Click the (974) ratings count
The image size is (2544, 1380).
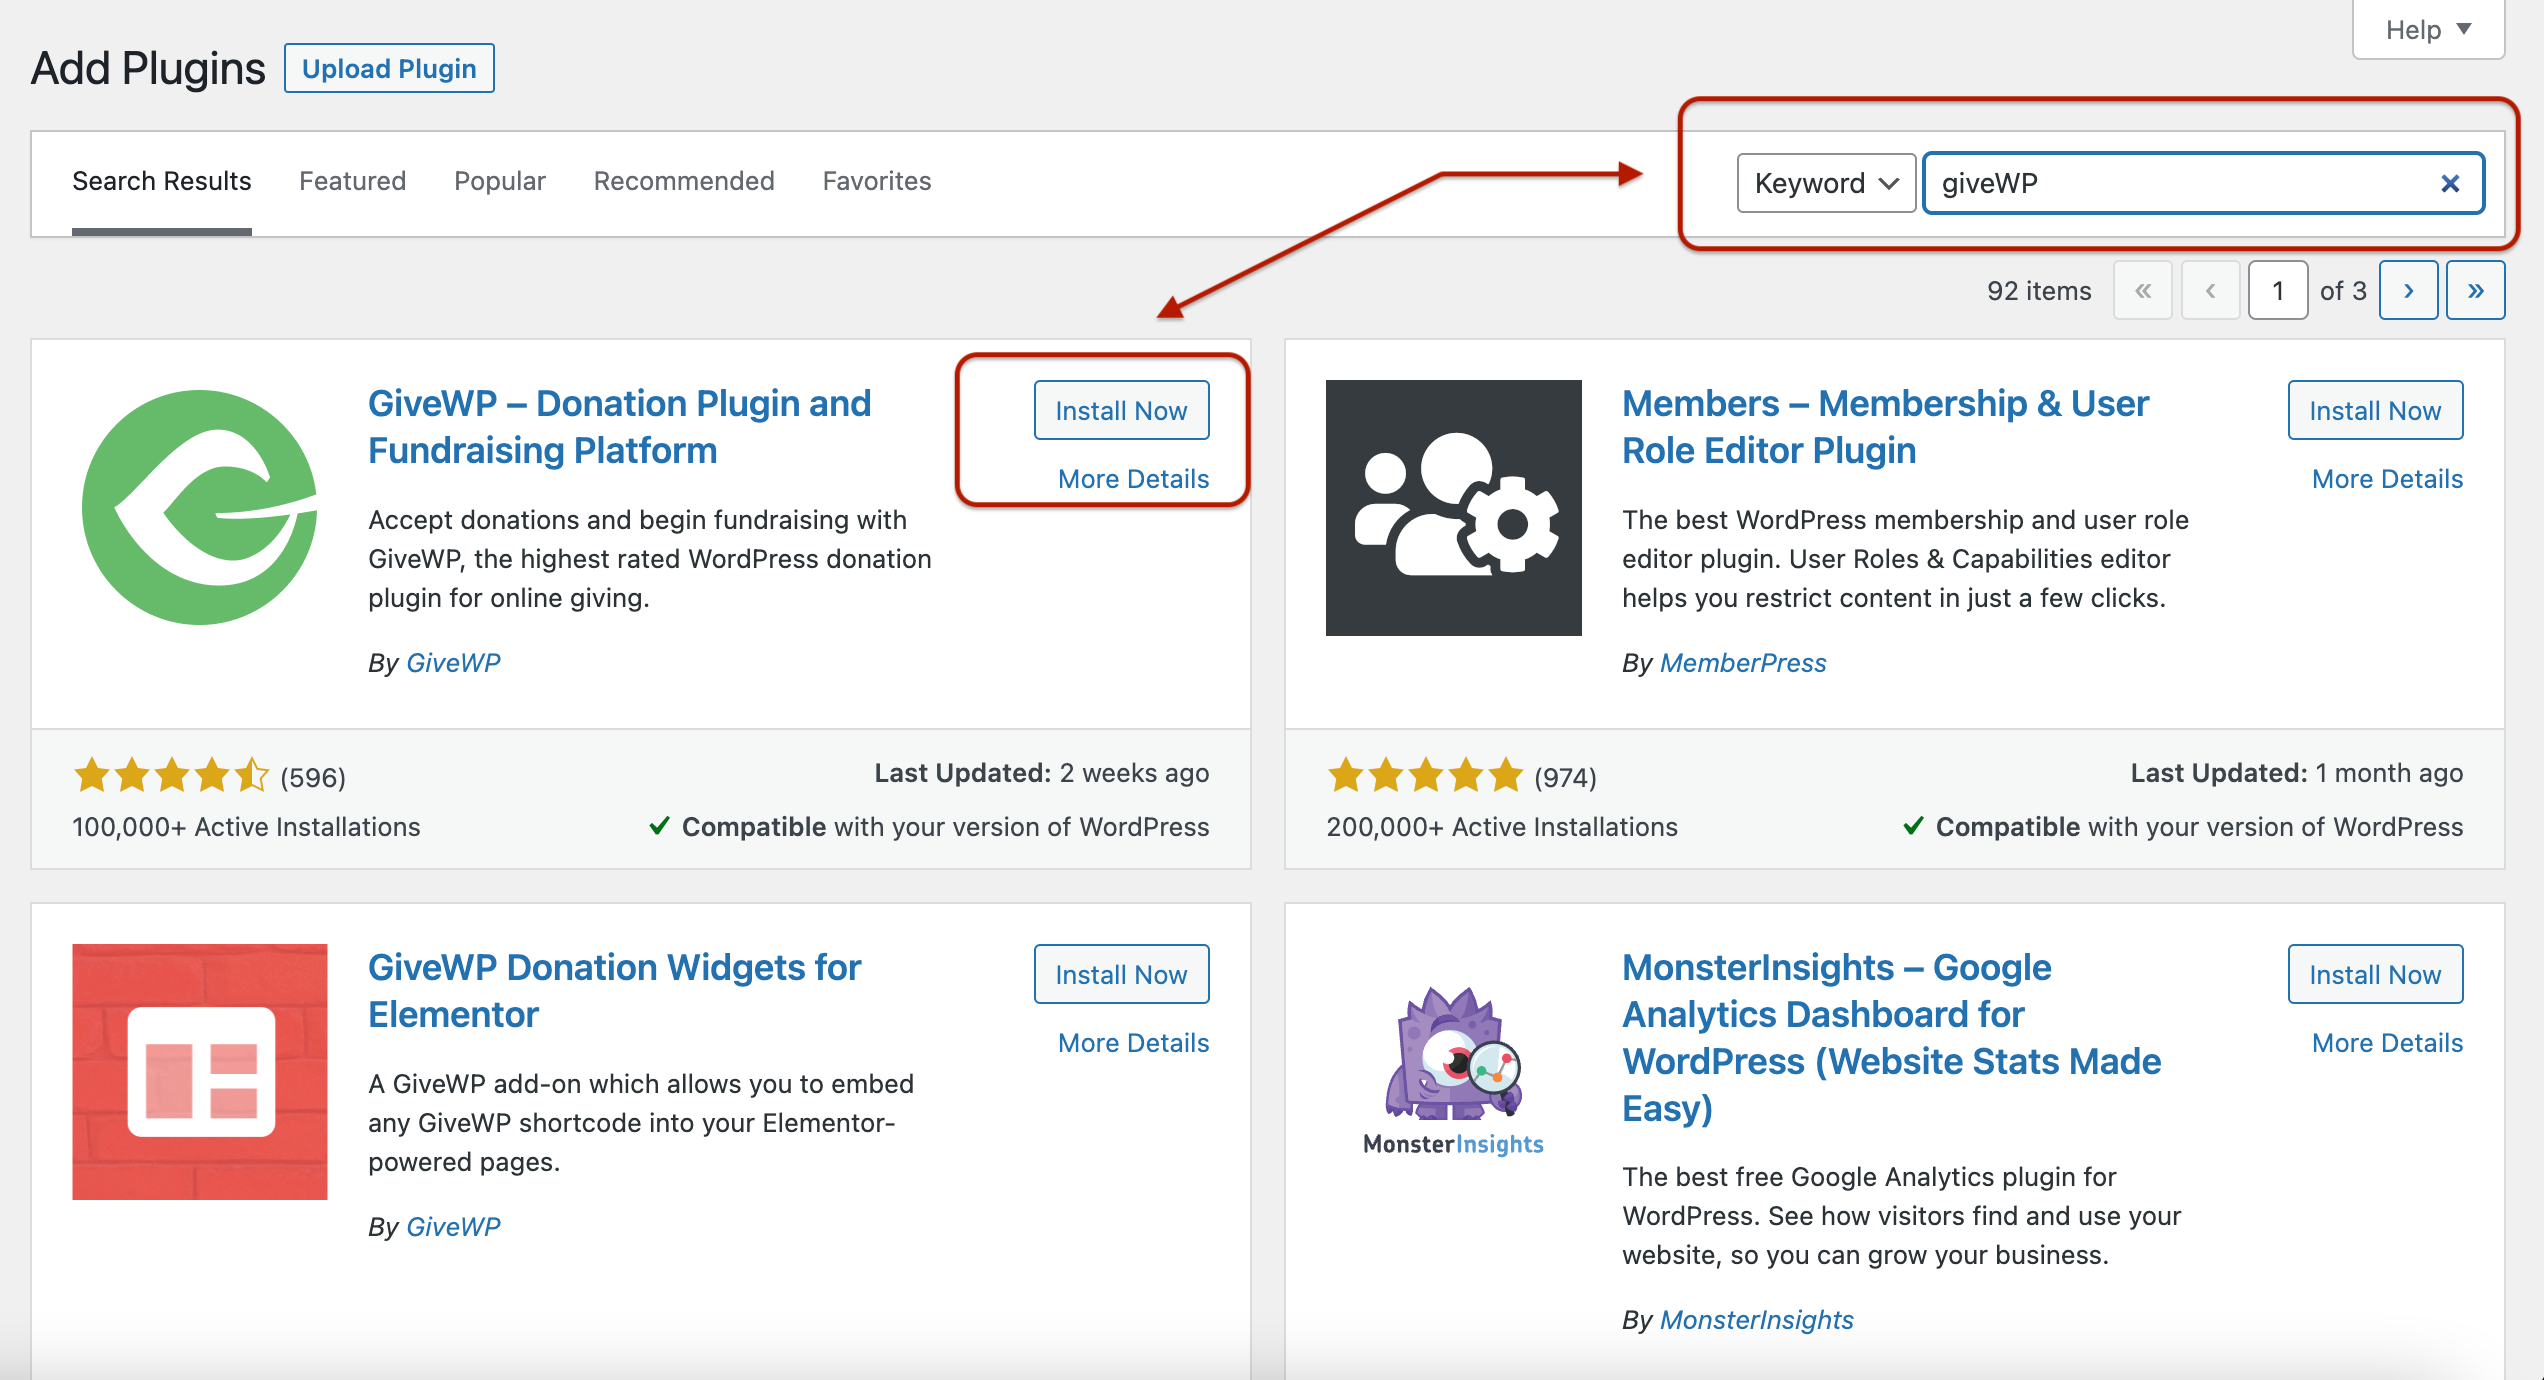click(x=1566, y=777)
